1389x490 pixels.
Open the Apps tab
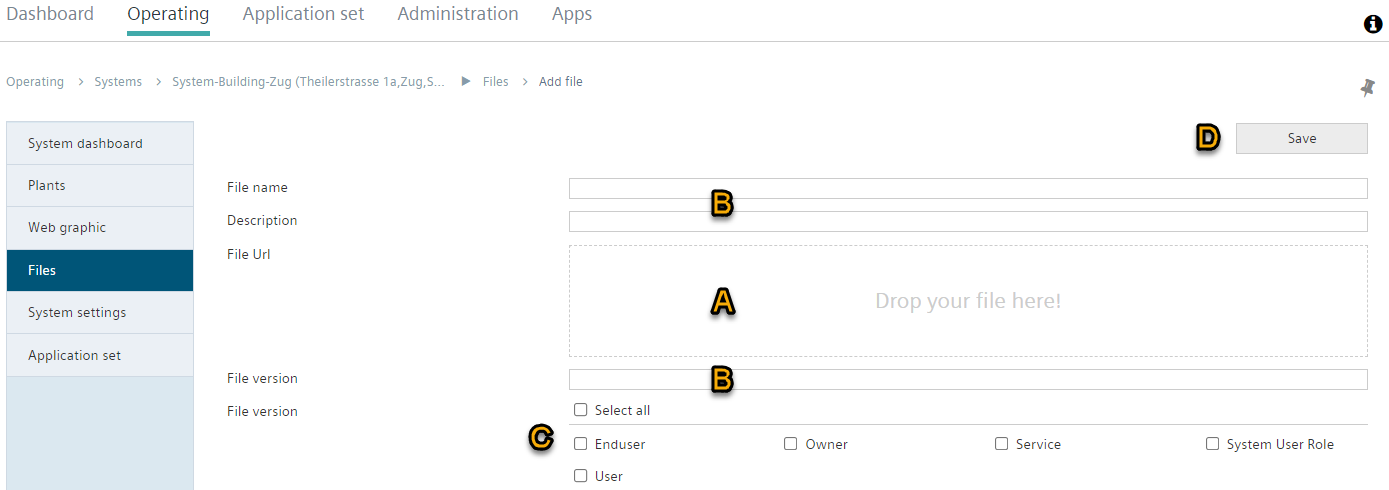(572, 14)
